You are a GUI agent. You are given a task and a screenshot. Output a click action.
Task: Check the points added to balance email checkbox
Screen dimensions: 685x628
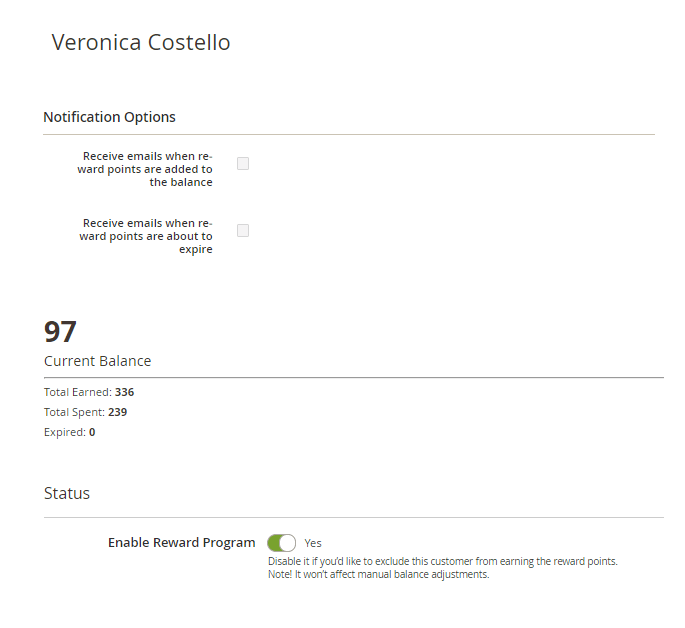(x=243, y=163)
